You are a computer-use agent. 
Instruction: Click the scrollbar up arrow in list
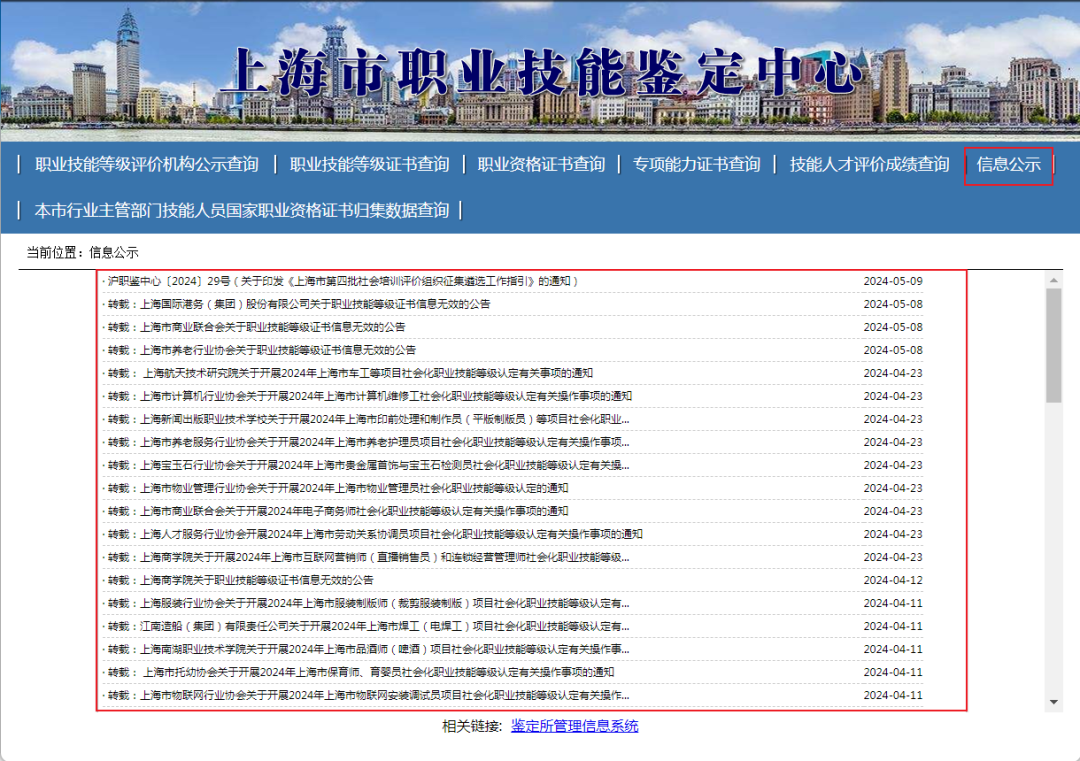1054,279
